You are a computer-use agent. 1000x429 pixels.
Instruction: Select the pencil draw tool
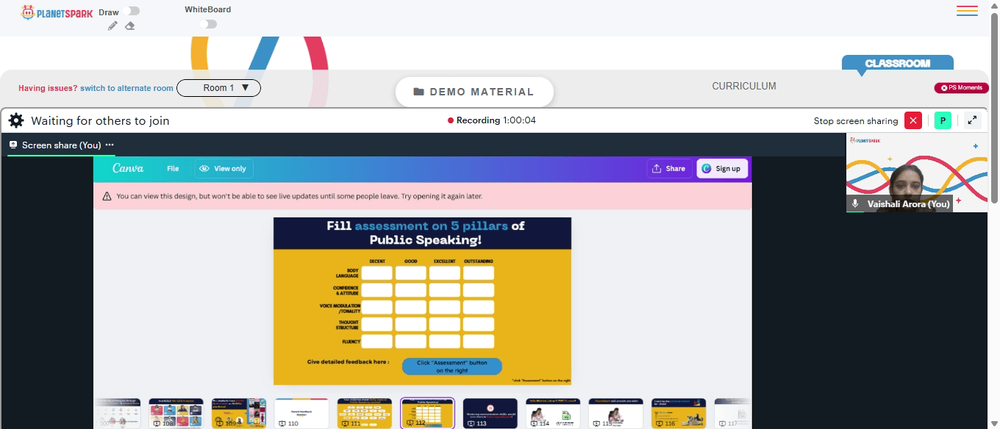coord(112,25)
